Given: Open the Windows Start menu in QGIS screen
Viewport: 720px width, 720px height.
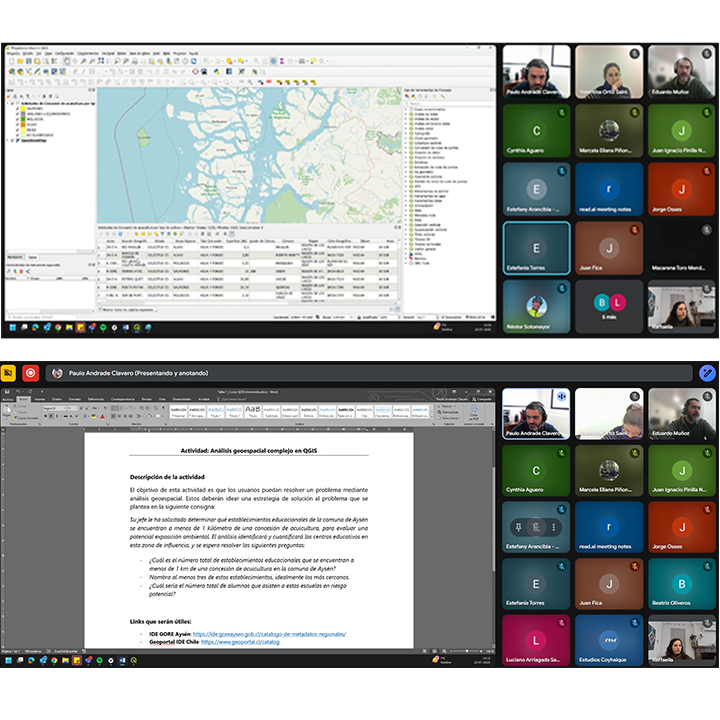Looking at the screenshot, I should point(12,327).
